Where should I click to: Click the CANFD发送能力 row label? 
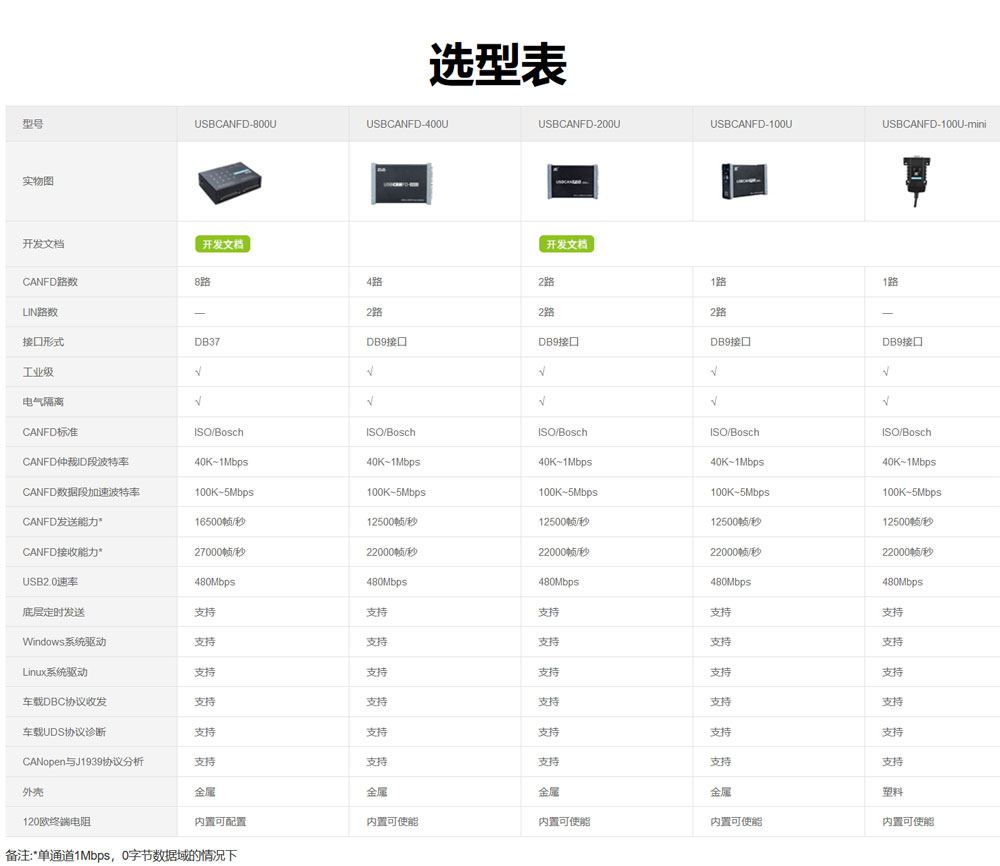pyautogui.click(x=62, y=522)
